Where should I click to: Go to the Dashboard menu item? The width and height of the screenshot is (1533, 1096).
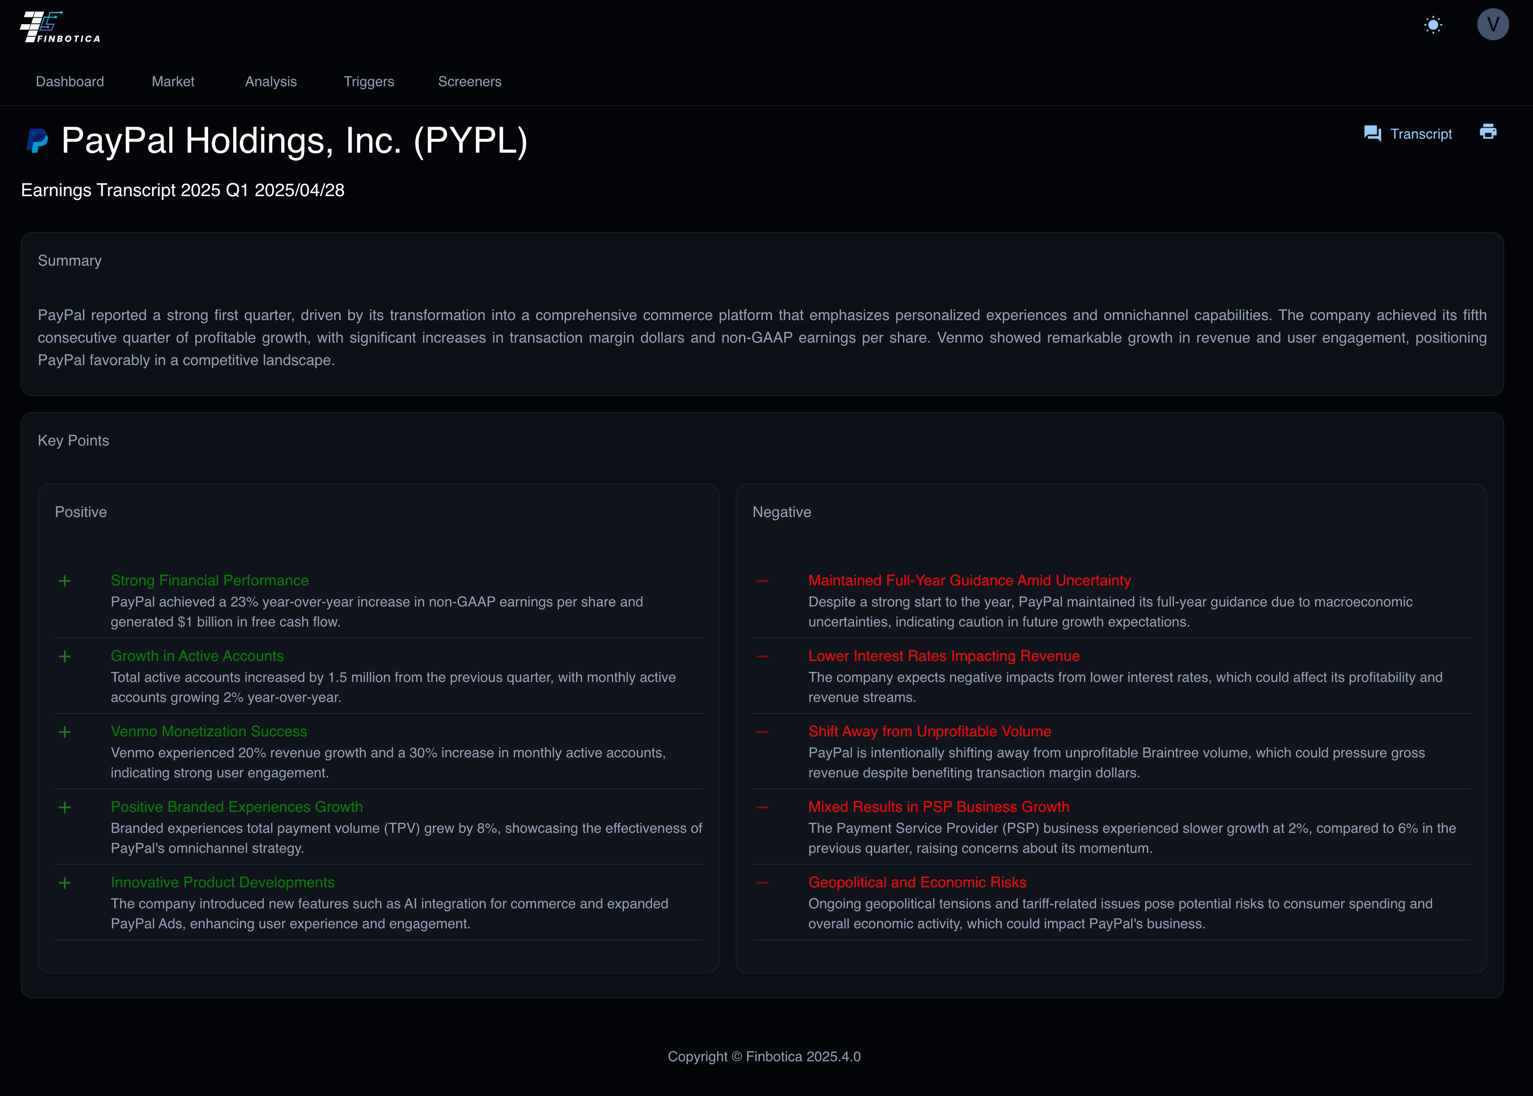point(70,82)
